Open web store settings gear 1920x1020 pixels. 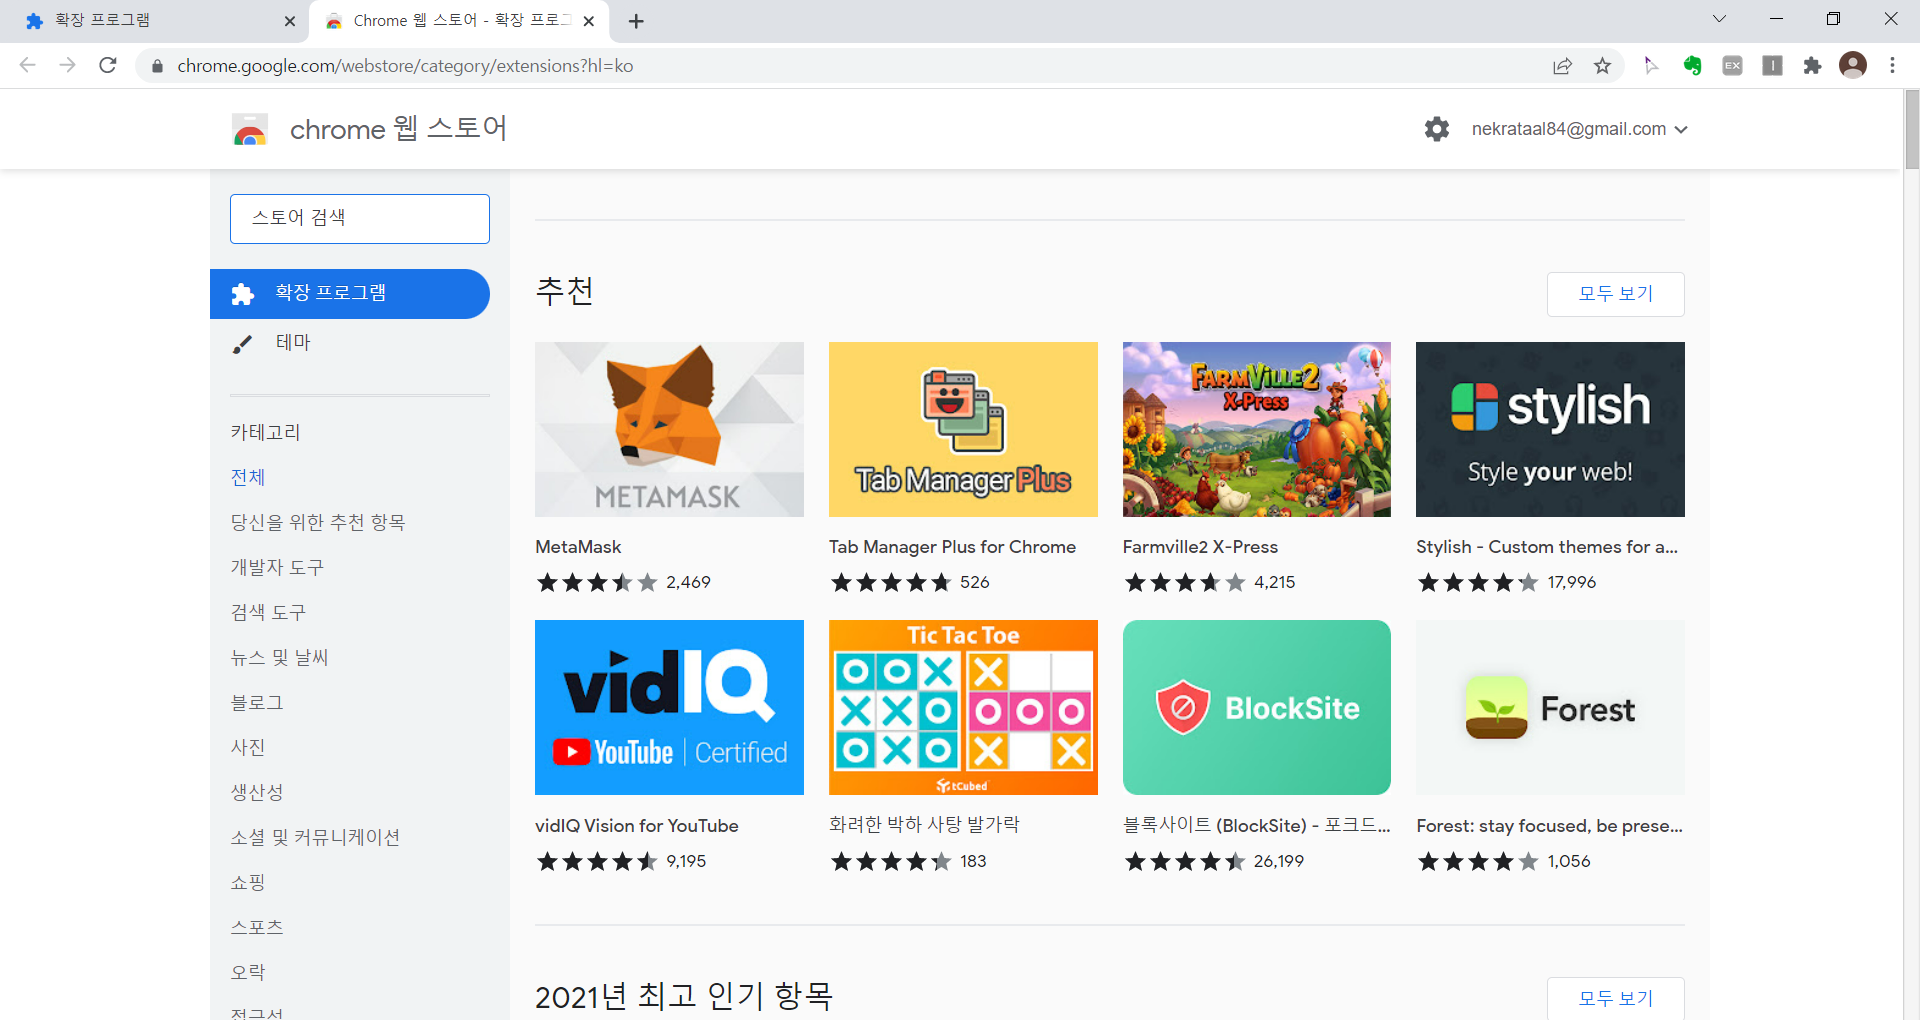(1437, 129)
